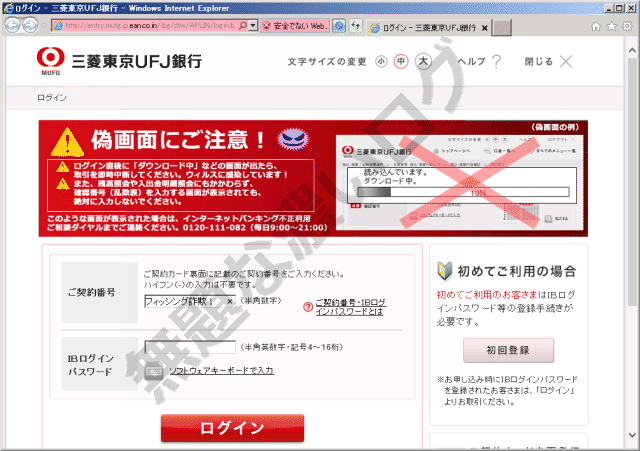Viewport: 640px width, 451px height.
Task: Click the 閉じる close link
Action: (539, 62)
